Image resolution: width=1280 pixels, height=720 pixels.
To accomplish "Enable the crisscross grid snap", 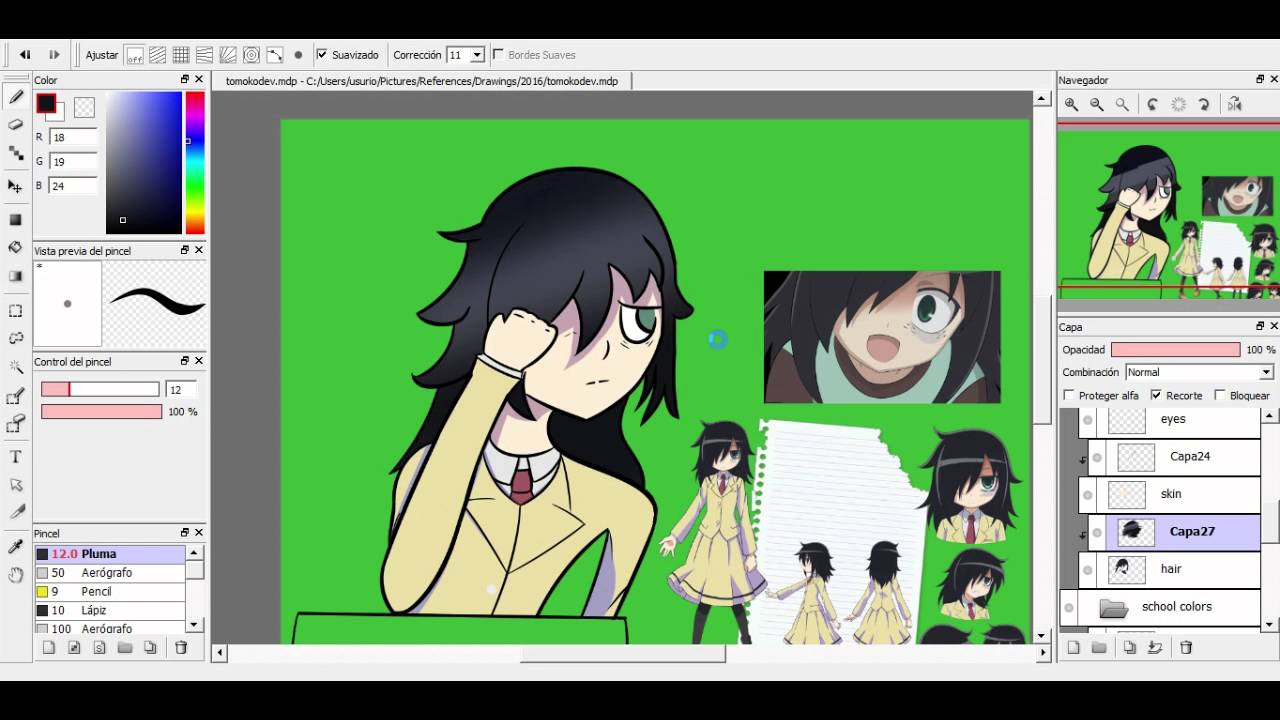I will pos(181,55).
